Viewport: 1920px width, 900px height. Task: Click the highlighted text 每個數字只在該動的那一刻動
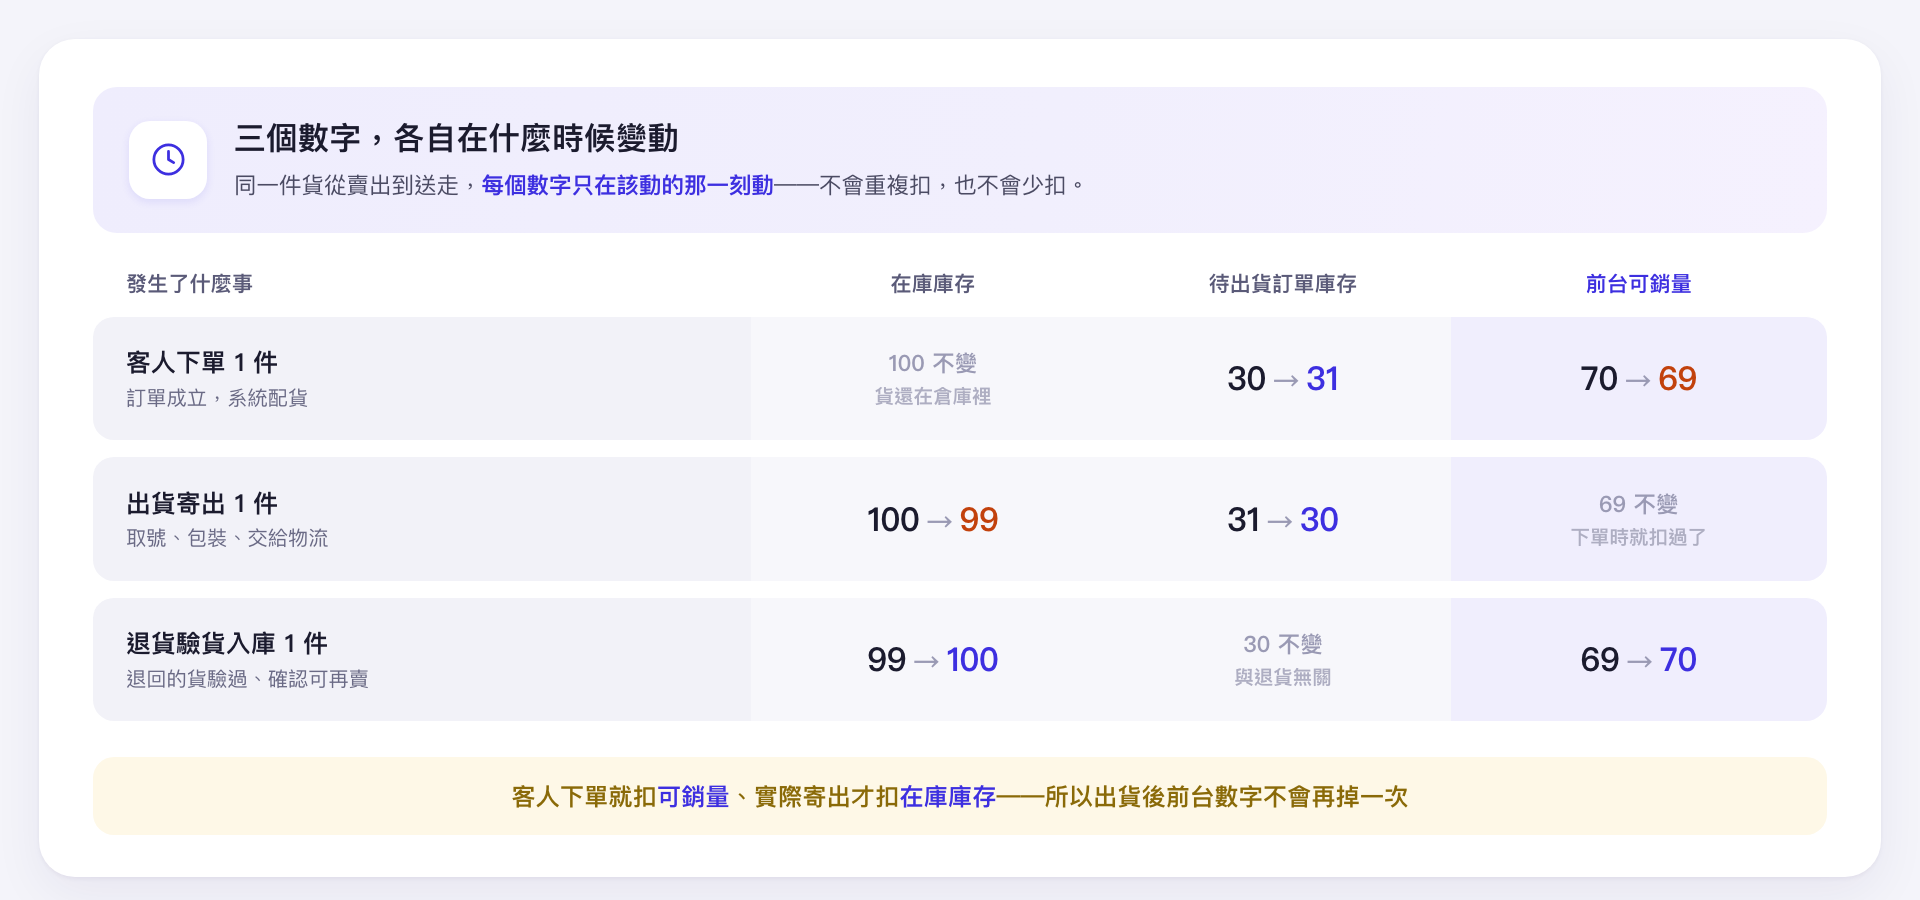click(628, 185)
